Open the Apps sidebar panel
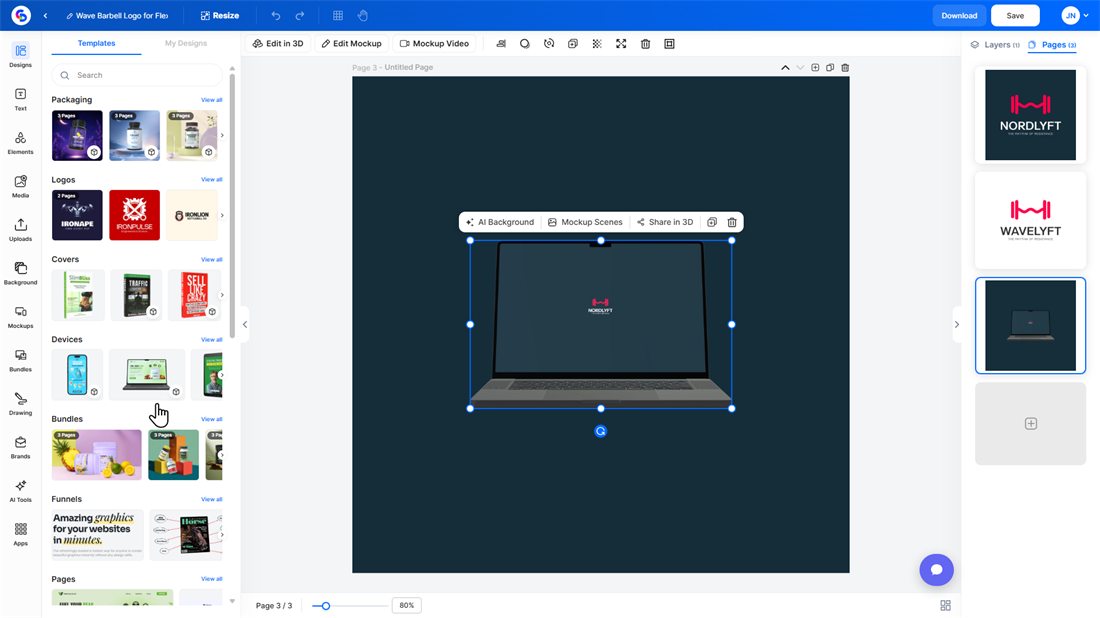 coord(20,534)
